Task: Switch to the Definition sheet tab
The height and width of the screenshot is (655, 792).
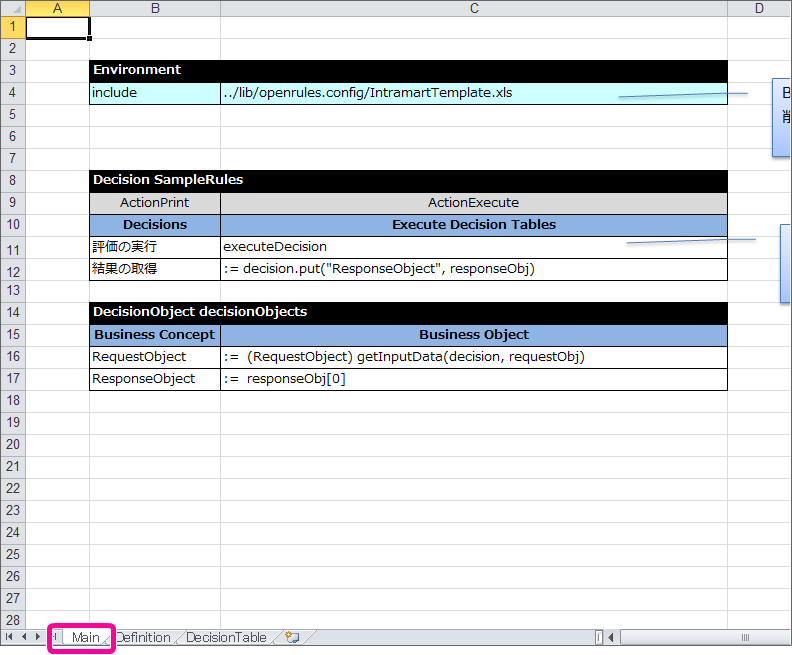Action: point(143,637)
